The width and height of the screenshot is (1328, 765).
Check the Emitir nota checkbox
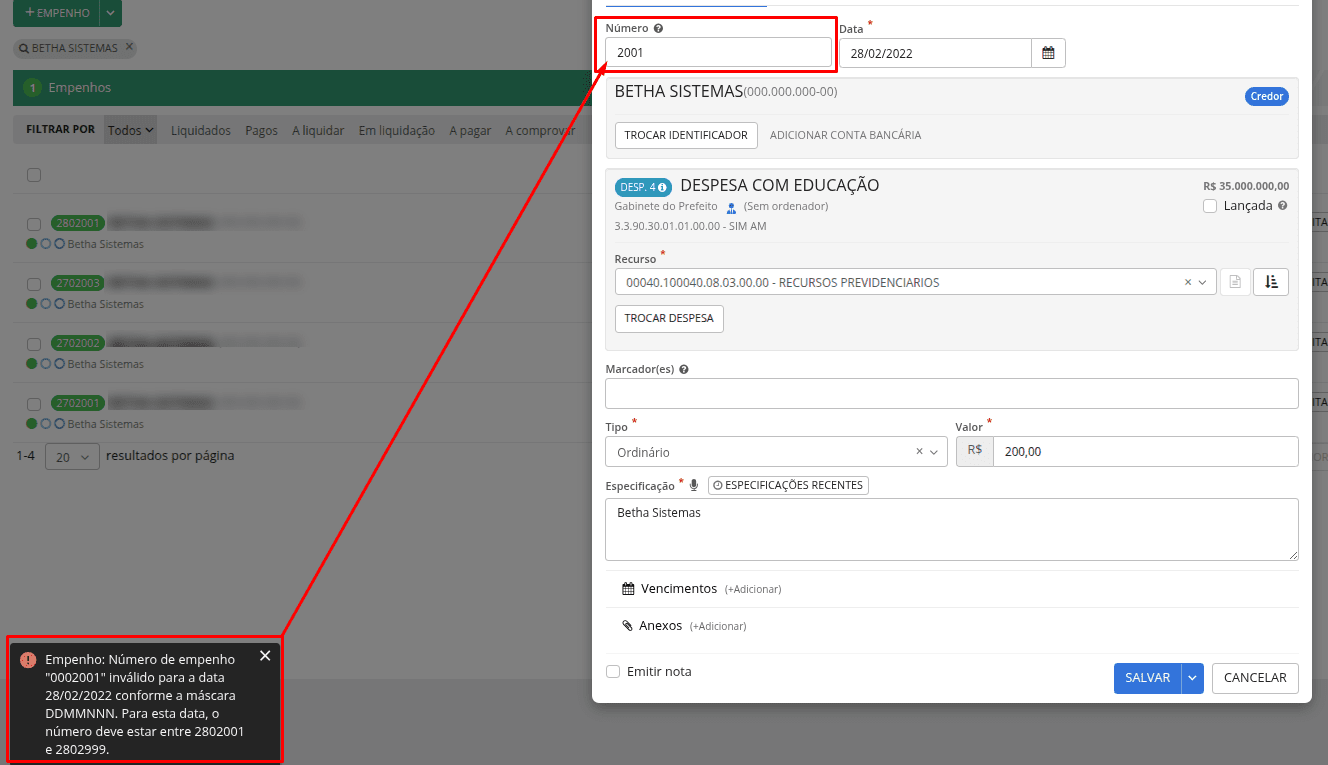(613, 672)
